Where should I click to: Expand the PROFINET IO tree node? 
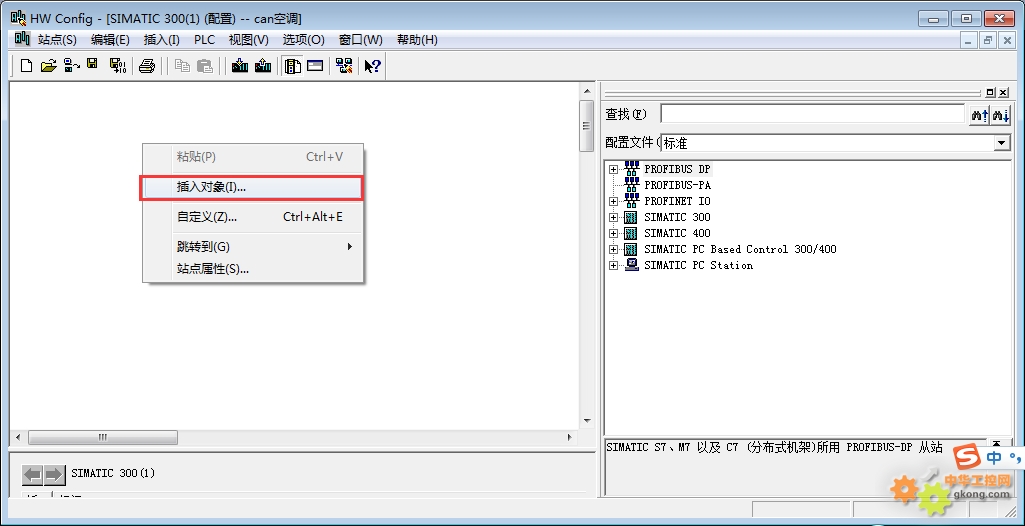click(x=613, y=201)
